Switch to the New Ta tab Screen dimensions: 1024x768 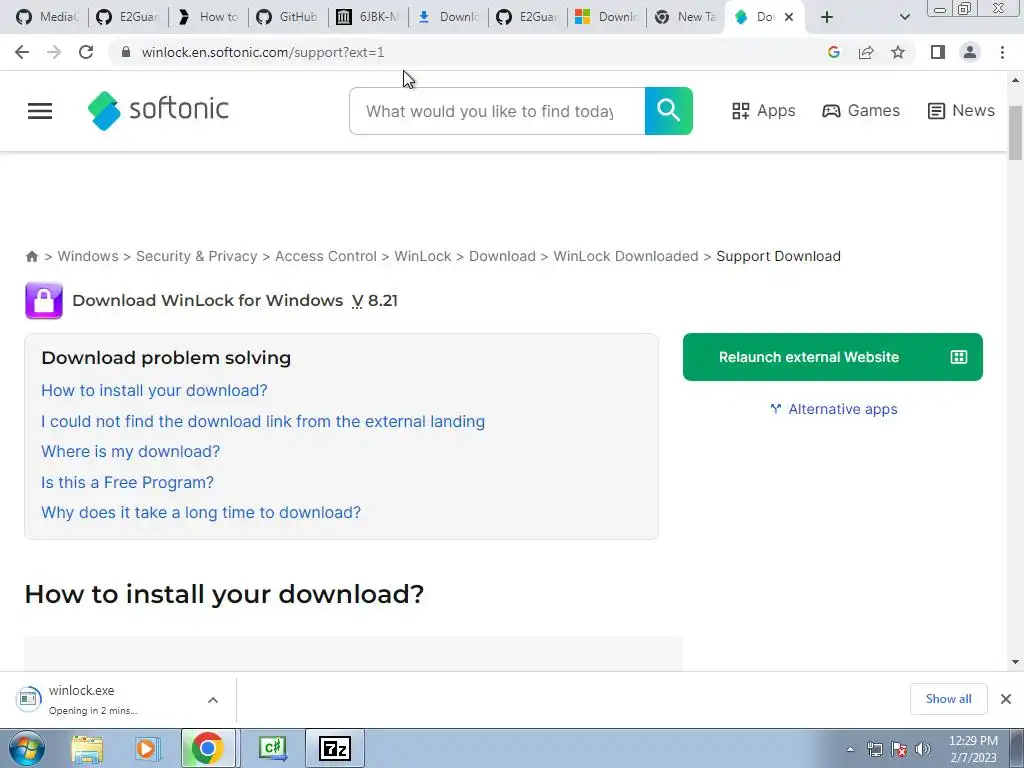(686, 17)
